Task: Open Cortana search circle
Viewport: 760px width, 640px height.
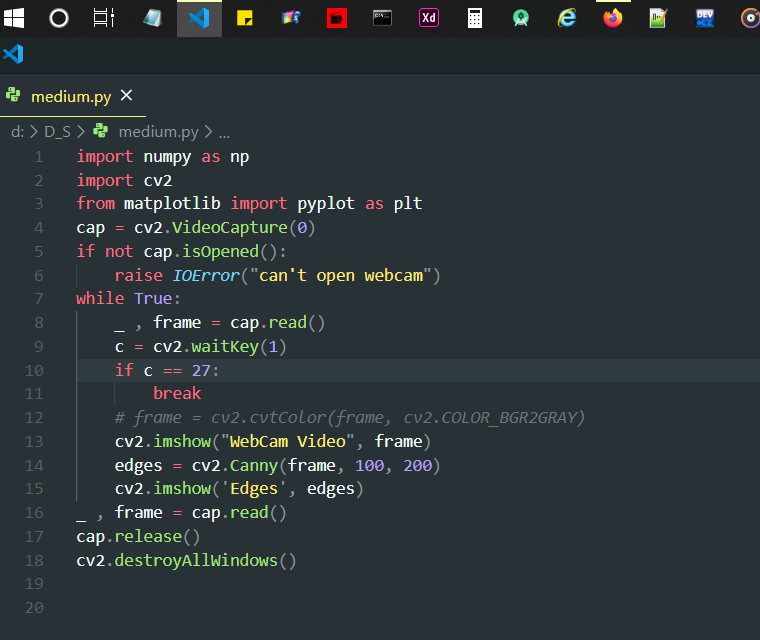Action: [59, 18]
